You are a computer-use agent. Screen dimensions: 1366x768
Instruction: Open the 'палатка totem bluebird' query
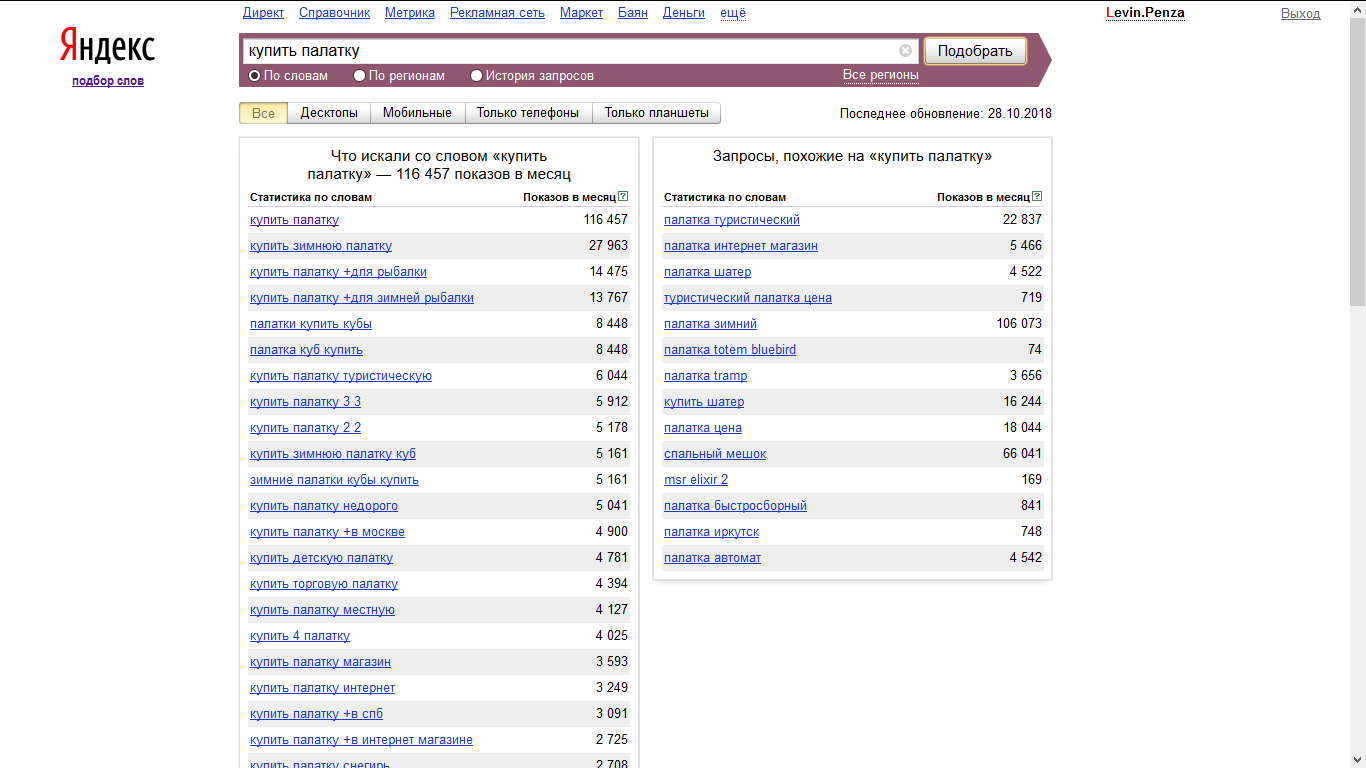tap(730, 350)
